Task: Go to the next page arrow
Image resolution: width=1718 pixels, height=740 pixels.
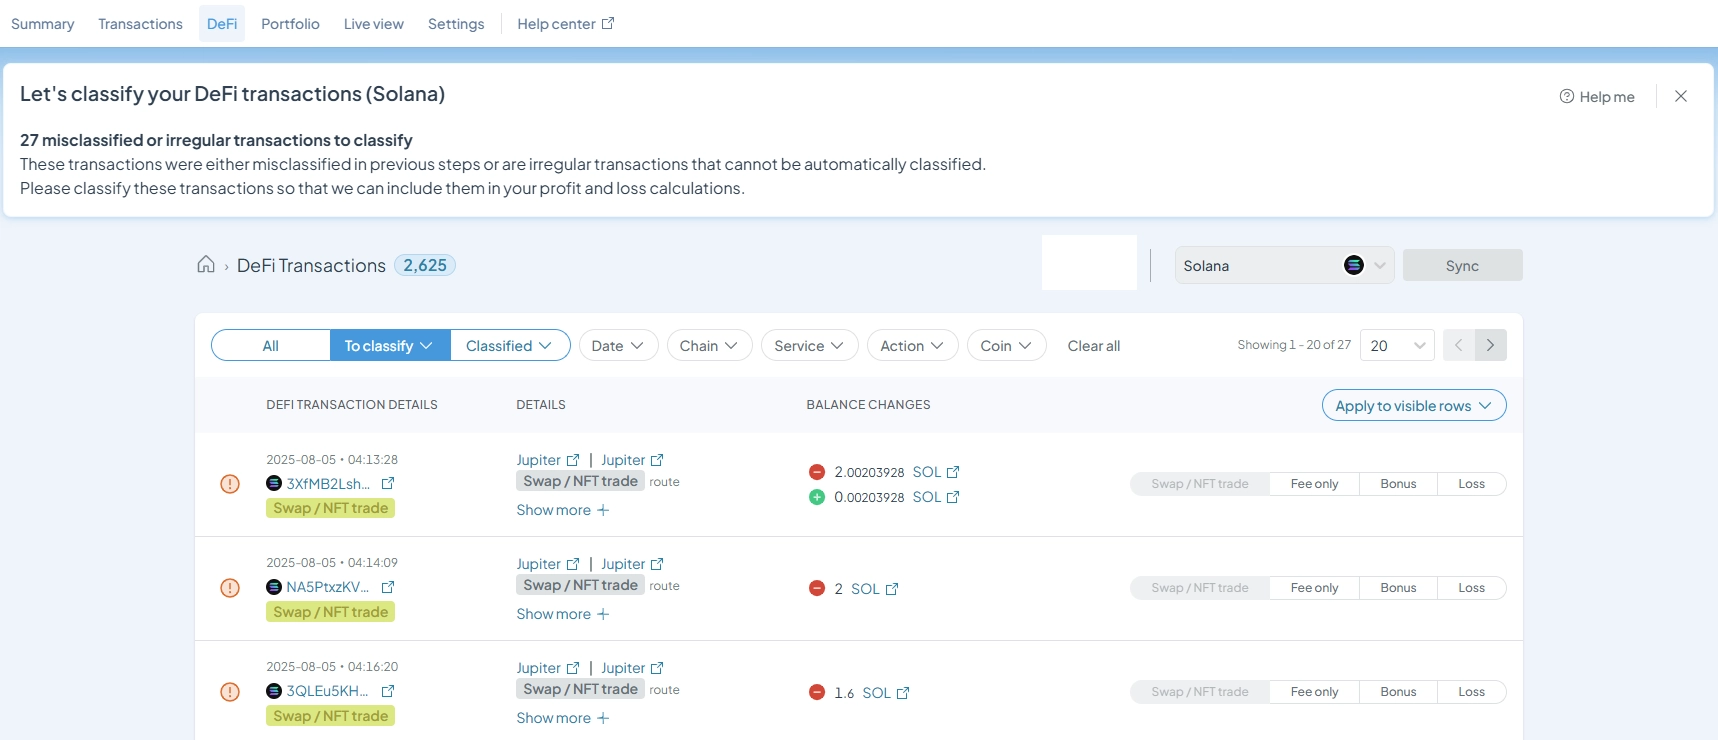Action: tap(1490, 345)
